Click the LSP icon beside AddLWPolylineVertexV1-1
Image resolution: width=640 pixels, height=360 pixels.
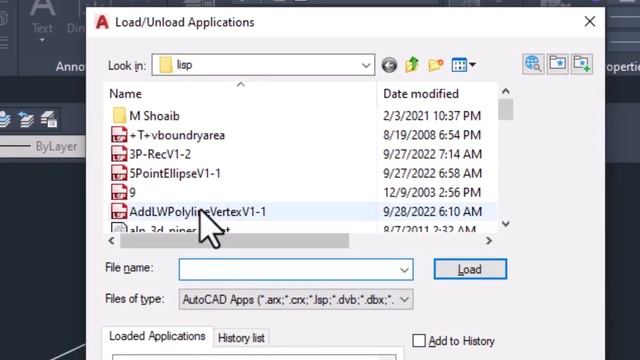click(x=119, y=212)
